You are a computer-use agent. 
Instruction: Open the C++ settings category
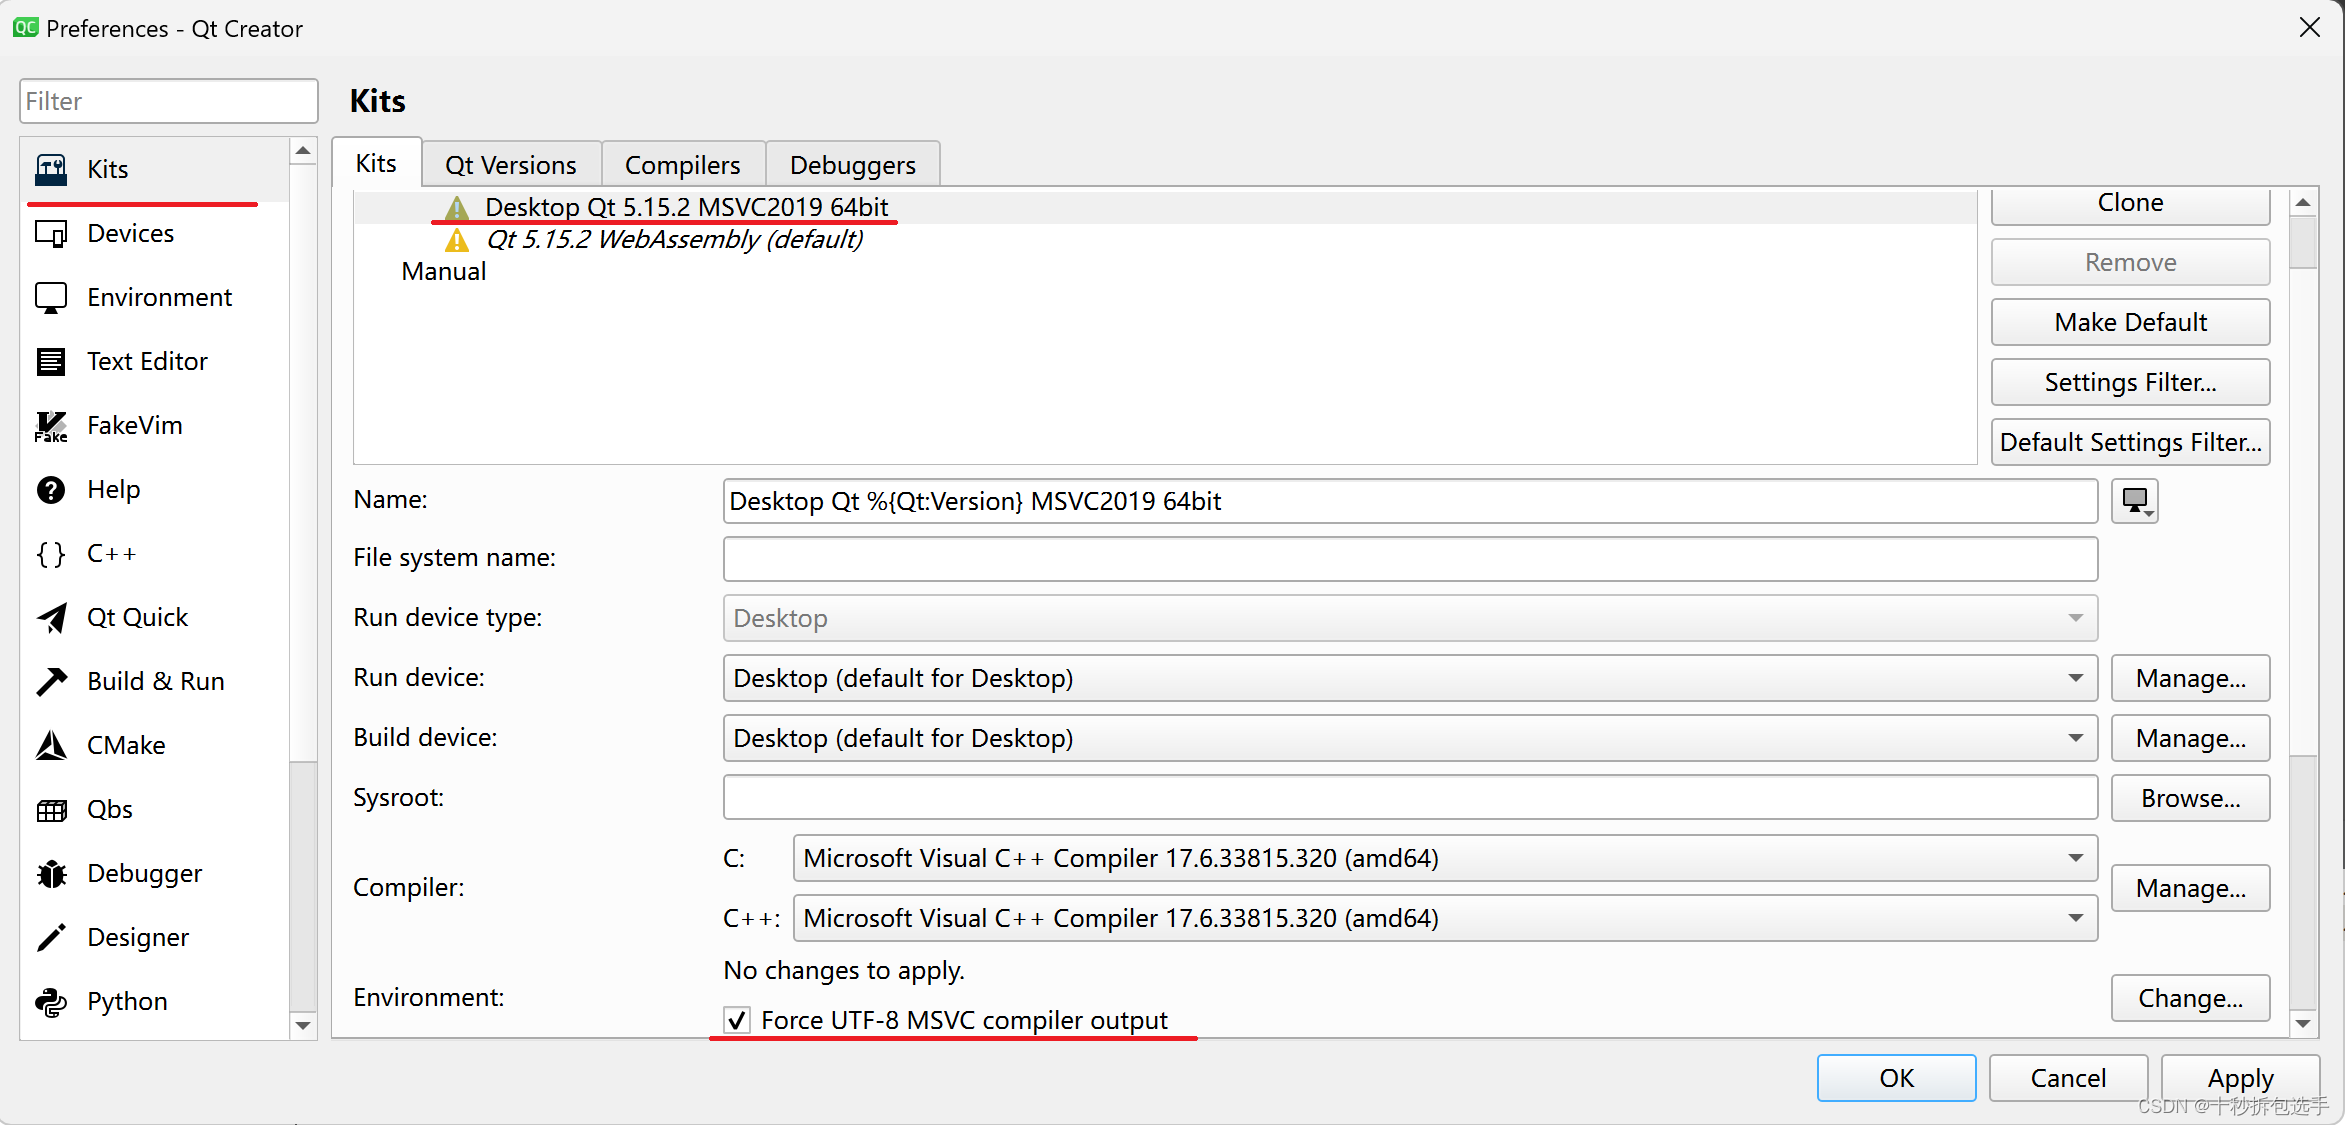[x=156, y=553]
